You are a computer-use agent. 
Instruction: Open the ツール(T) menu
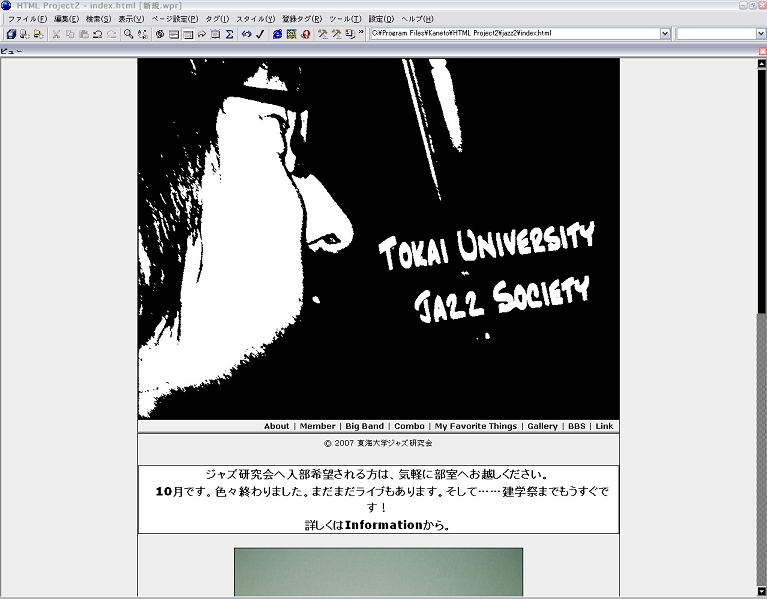click(345, 19)
